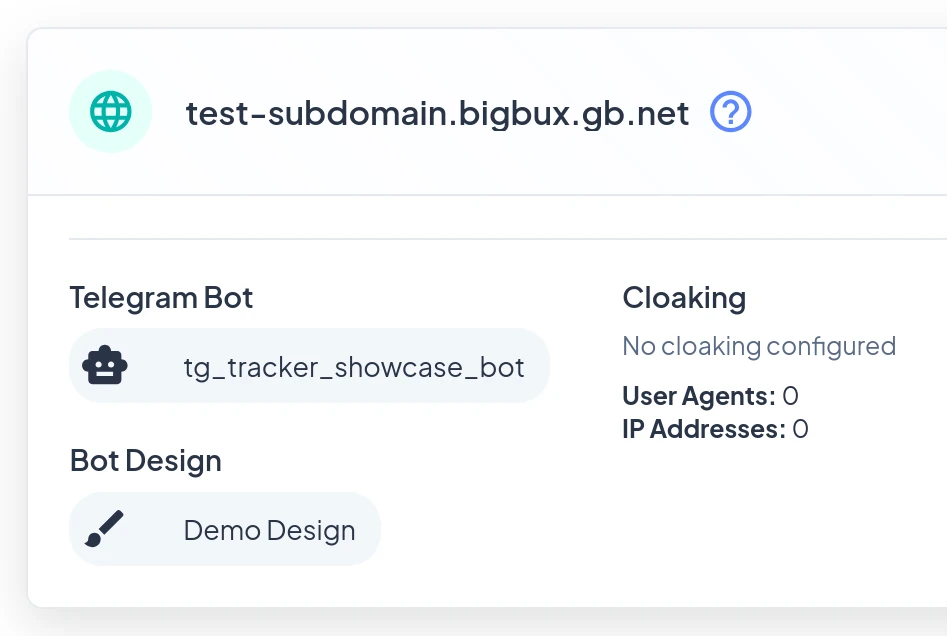Open the tg_tracker_showcase_bot bot name
Viewport: 948px width, 636px height.
point(354,367)
